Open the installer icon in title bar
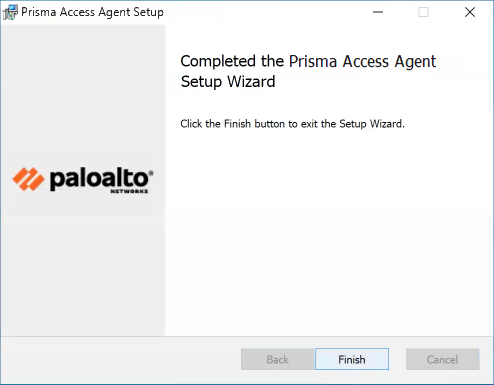 10,12
